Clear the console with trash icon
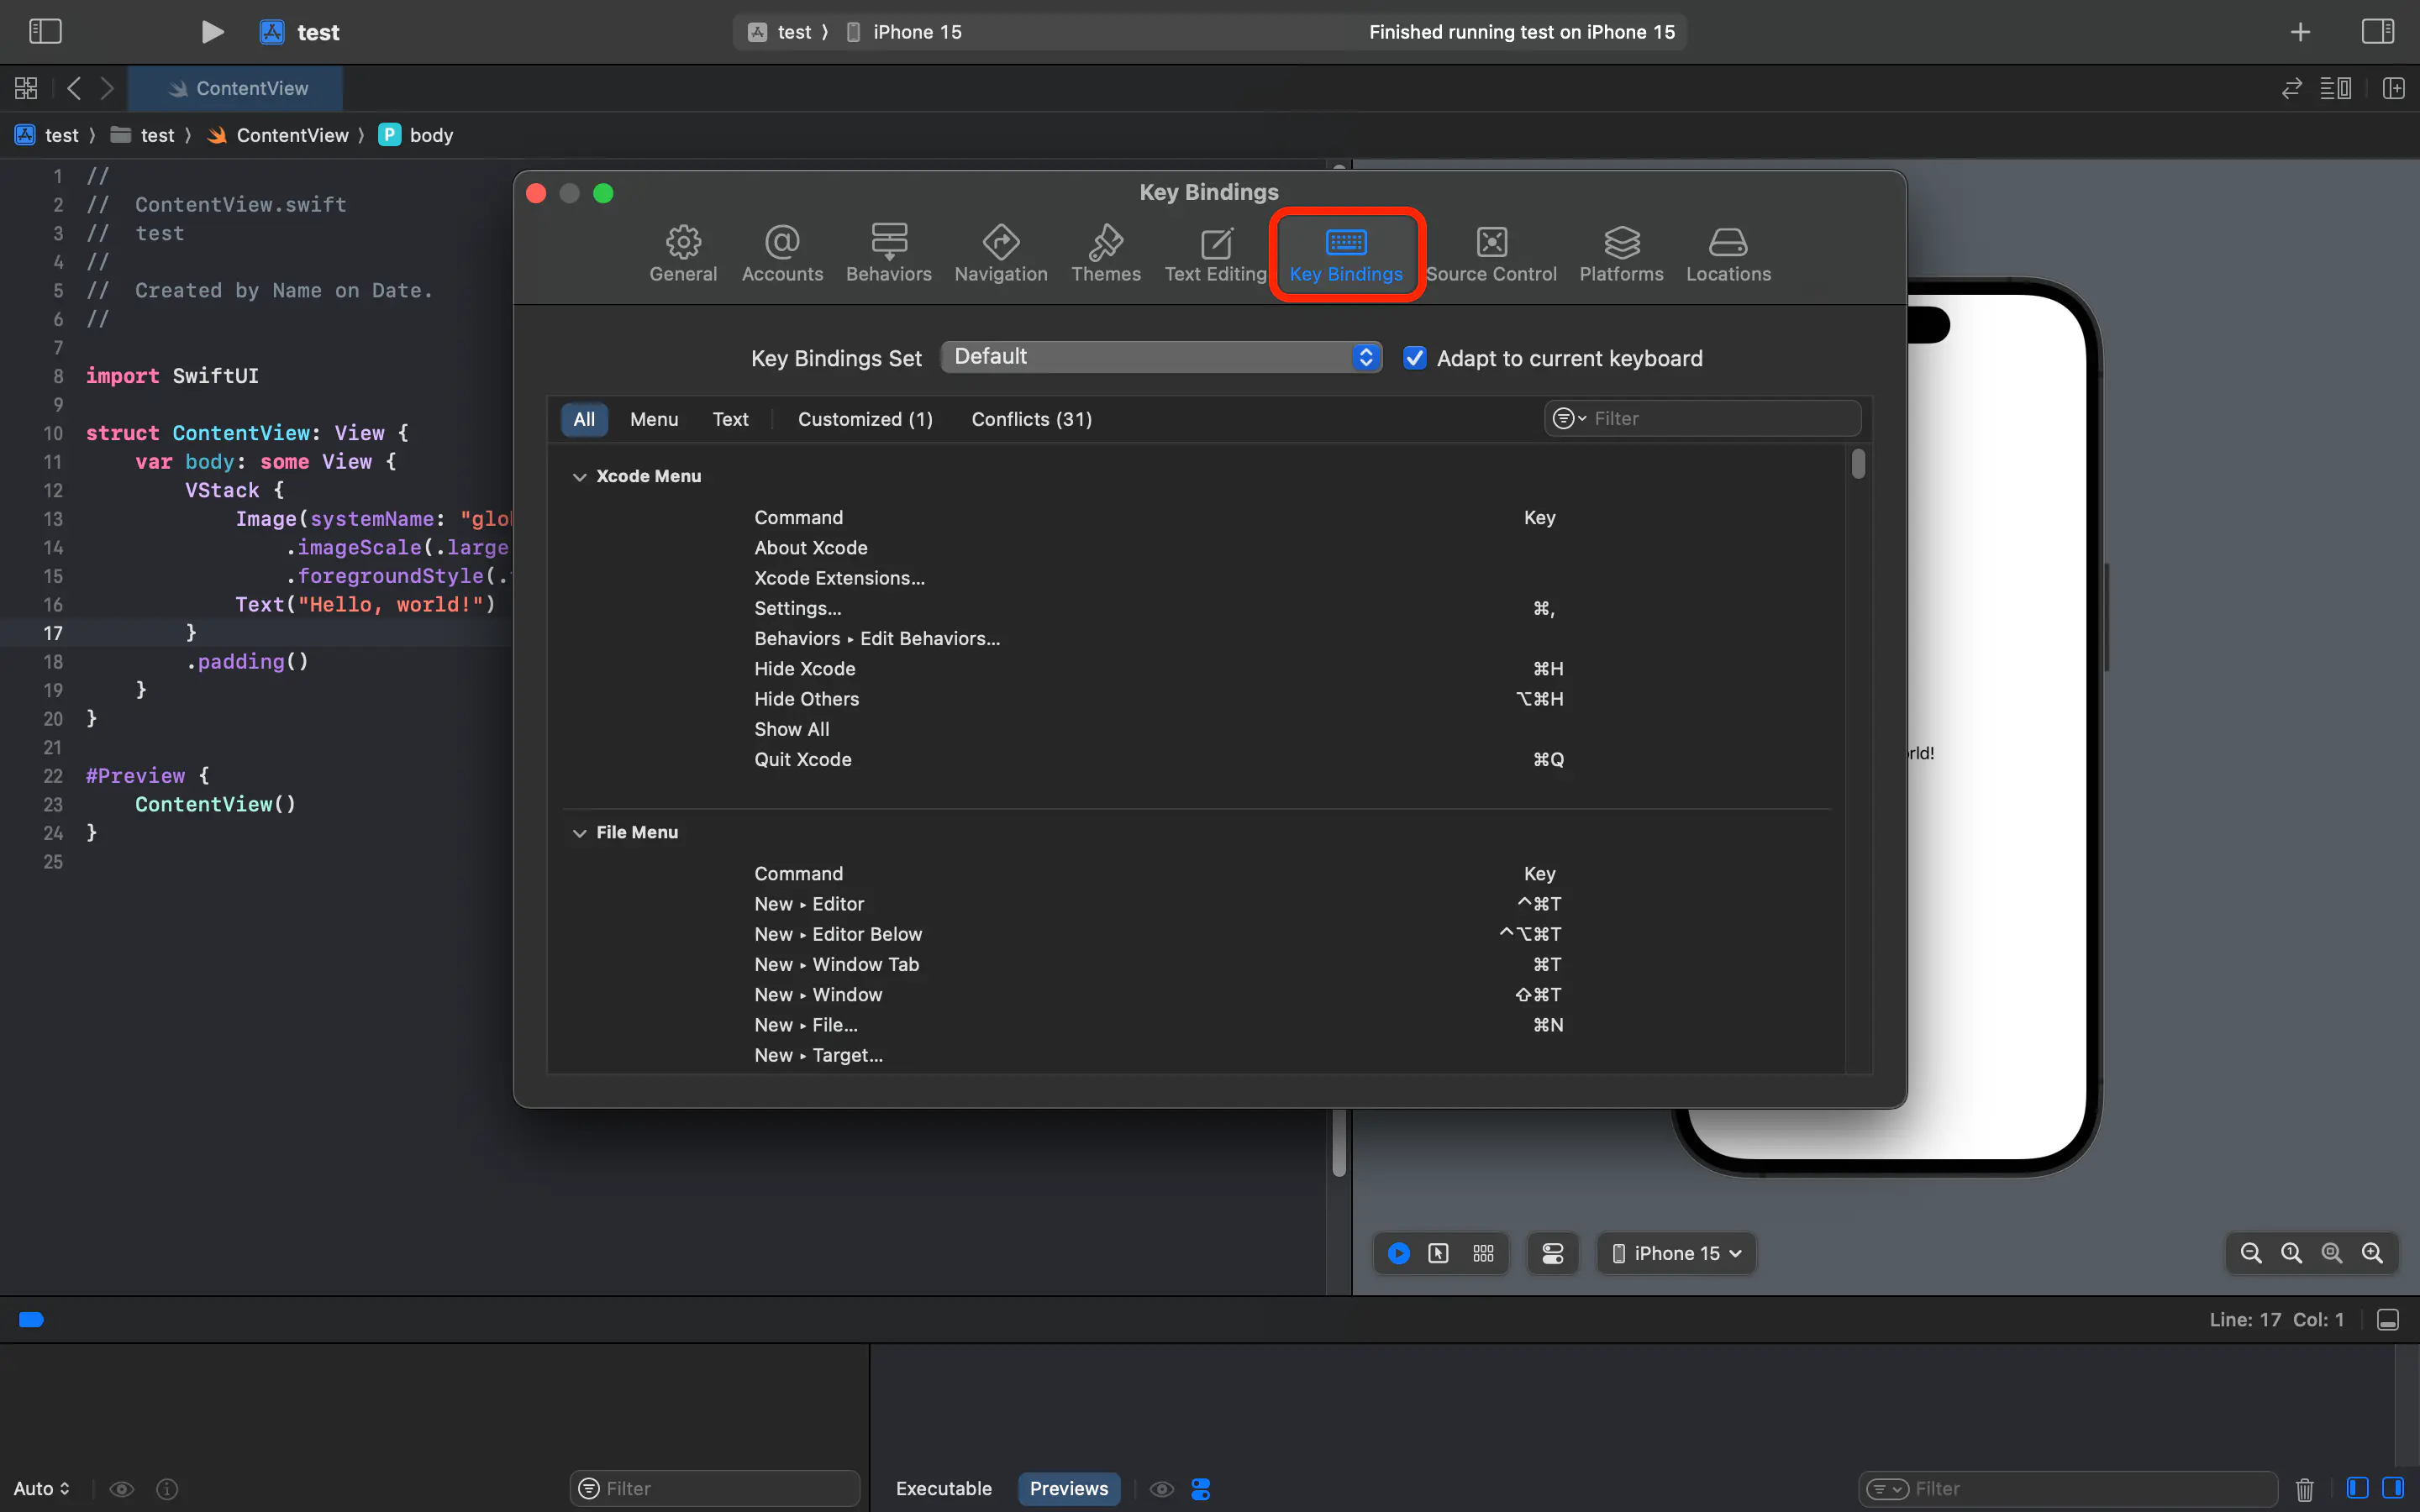 click(2304, 1489)
